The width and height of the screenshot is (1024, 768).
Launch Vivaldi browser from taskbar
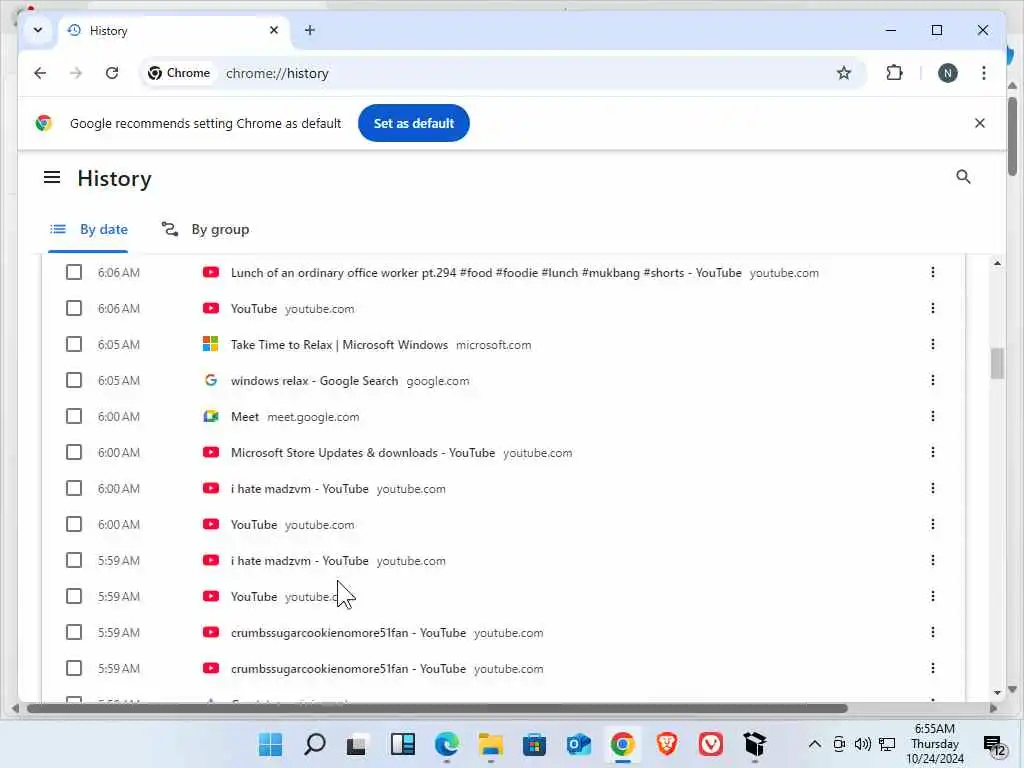click(x=711, y=744)
